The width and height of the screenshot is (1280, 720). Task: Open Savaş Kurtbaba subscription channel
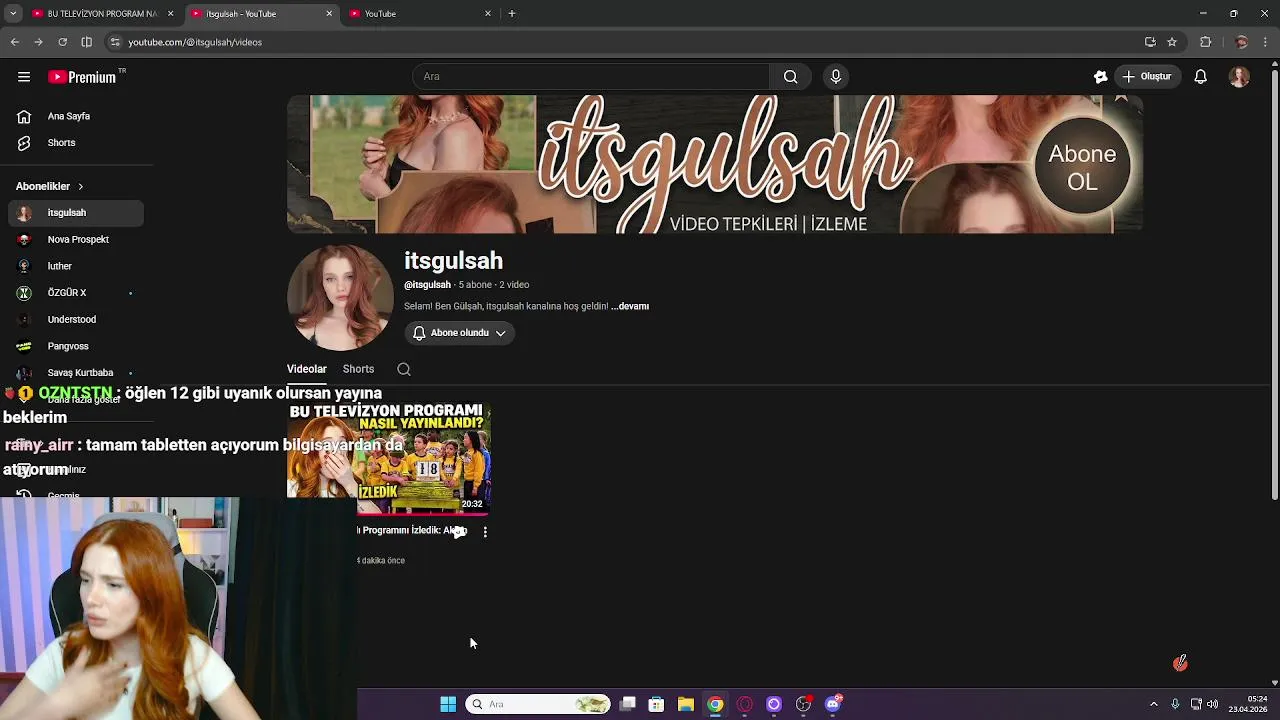pyautogui.click(x=76, y=372)
